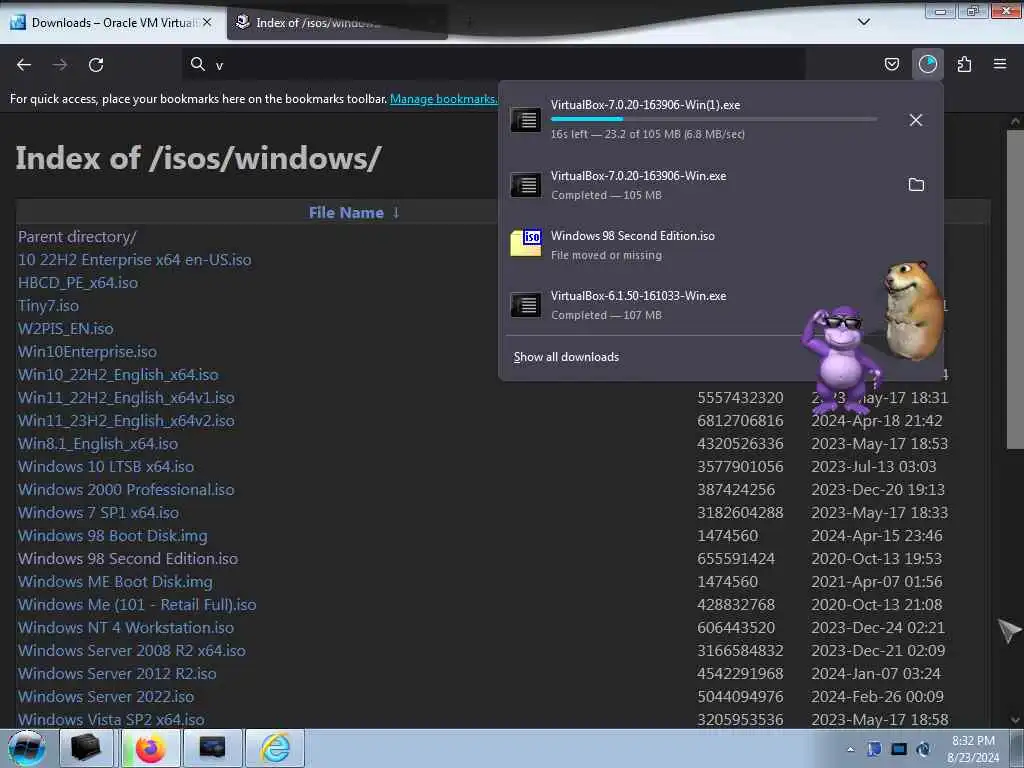Screen dimensions: 1024x768
Task: Click the address bar search field
Action: coord(494,65)
